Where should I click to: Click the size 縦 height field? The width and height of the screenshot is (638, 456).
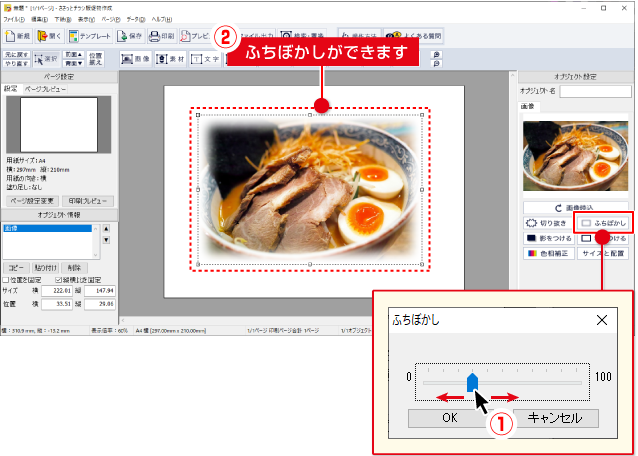[x=100, y=291]
